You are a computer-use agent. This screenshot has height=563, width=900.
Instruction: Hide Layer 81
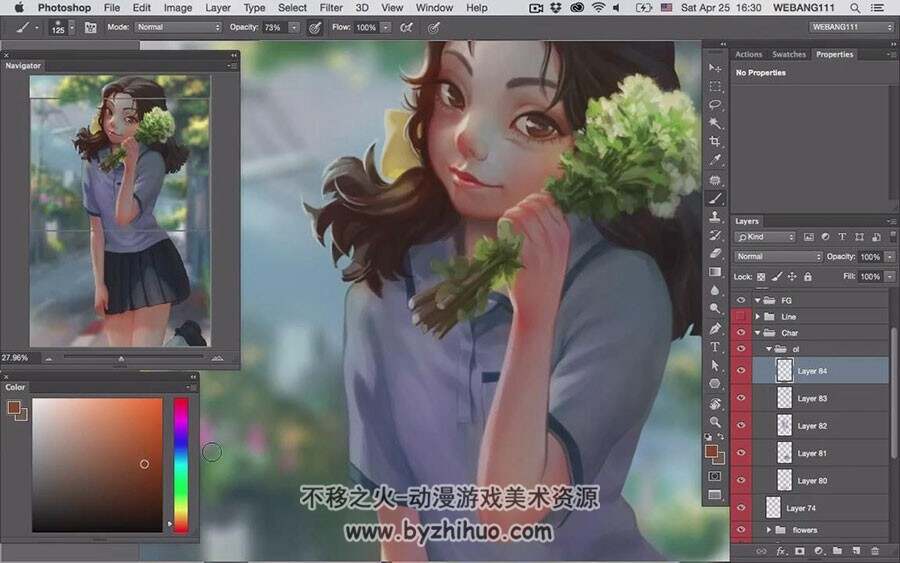pos(741,453)
